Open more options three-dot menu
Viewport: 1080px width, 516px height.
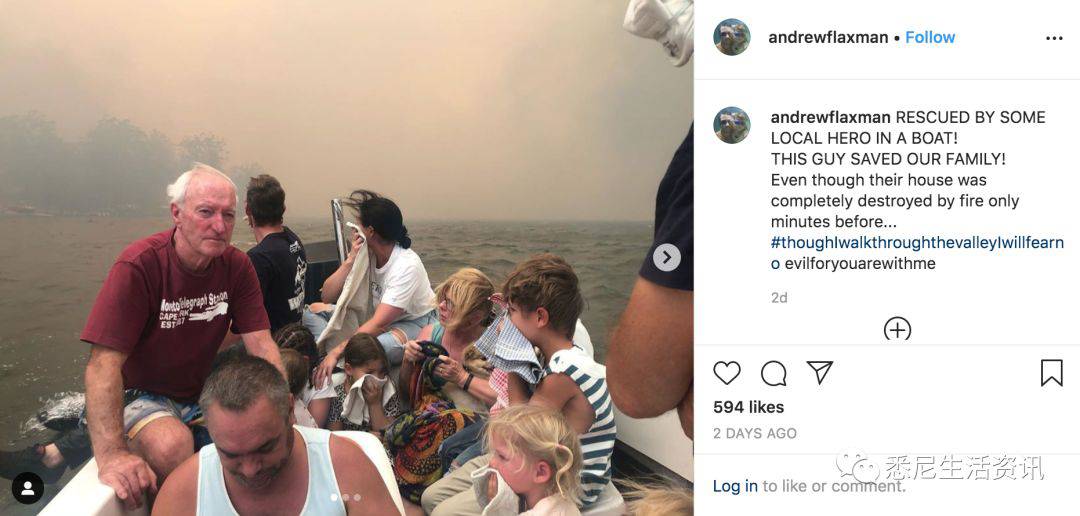tap(1054, 39)
